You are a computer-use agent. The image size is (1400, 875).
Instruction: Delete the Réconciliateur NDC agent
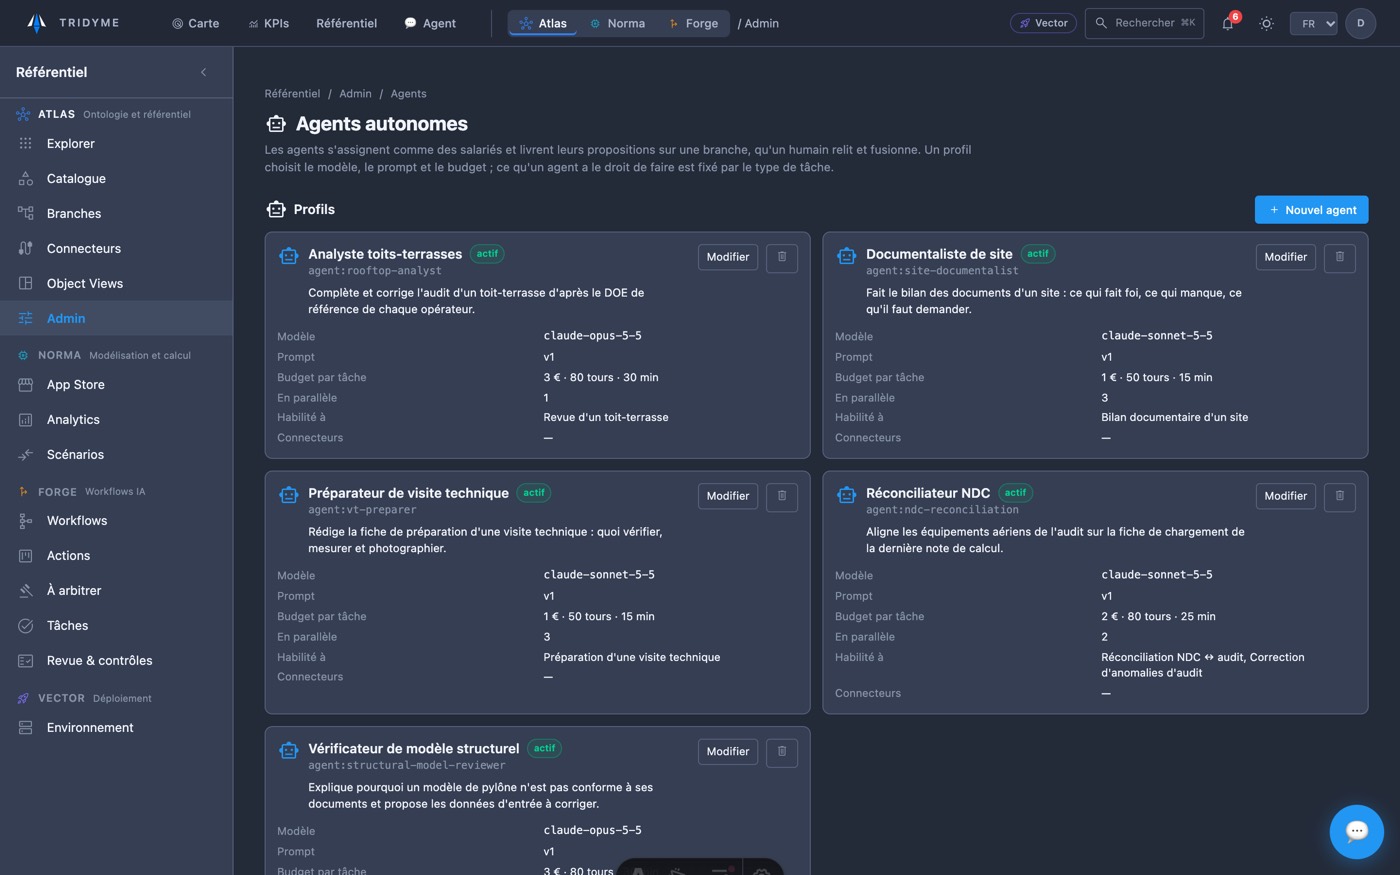pyautogui.click(x=1340, y=496)
